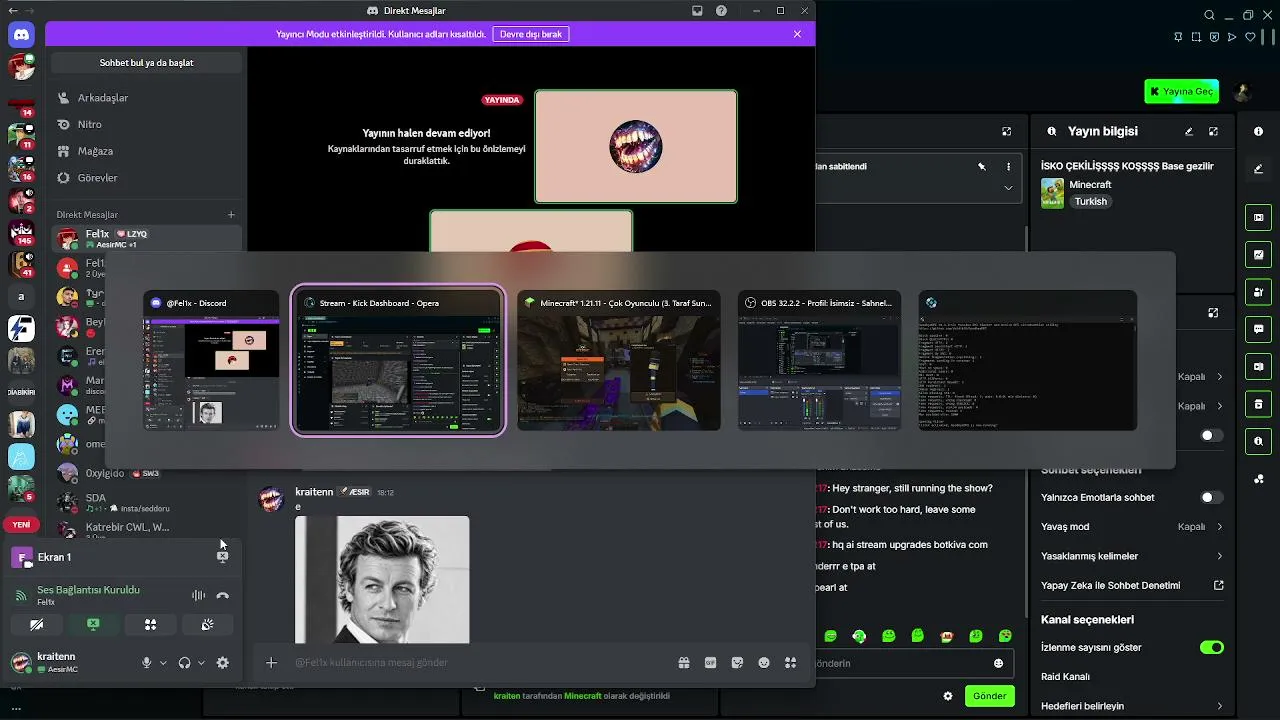The image size is (1280, 720).
Task: Open Discord user settings gear
Action: click(223, 662)
